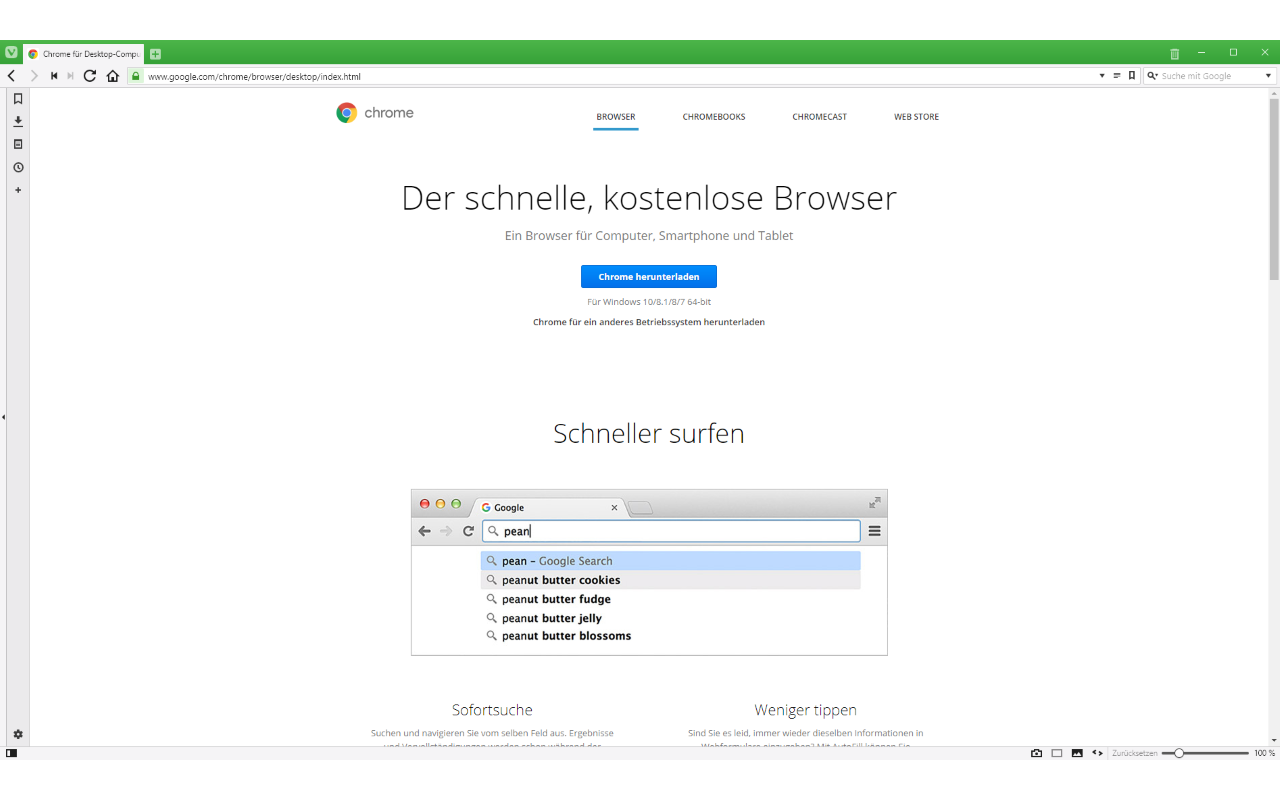1280x800 pixels.
Task: Click the omnibox demo screenshot image
Action: coord(649,572)
